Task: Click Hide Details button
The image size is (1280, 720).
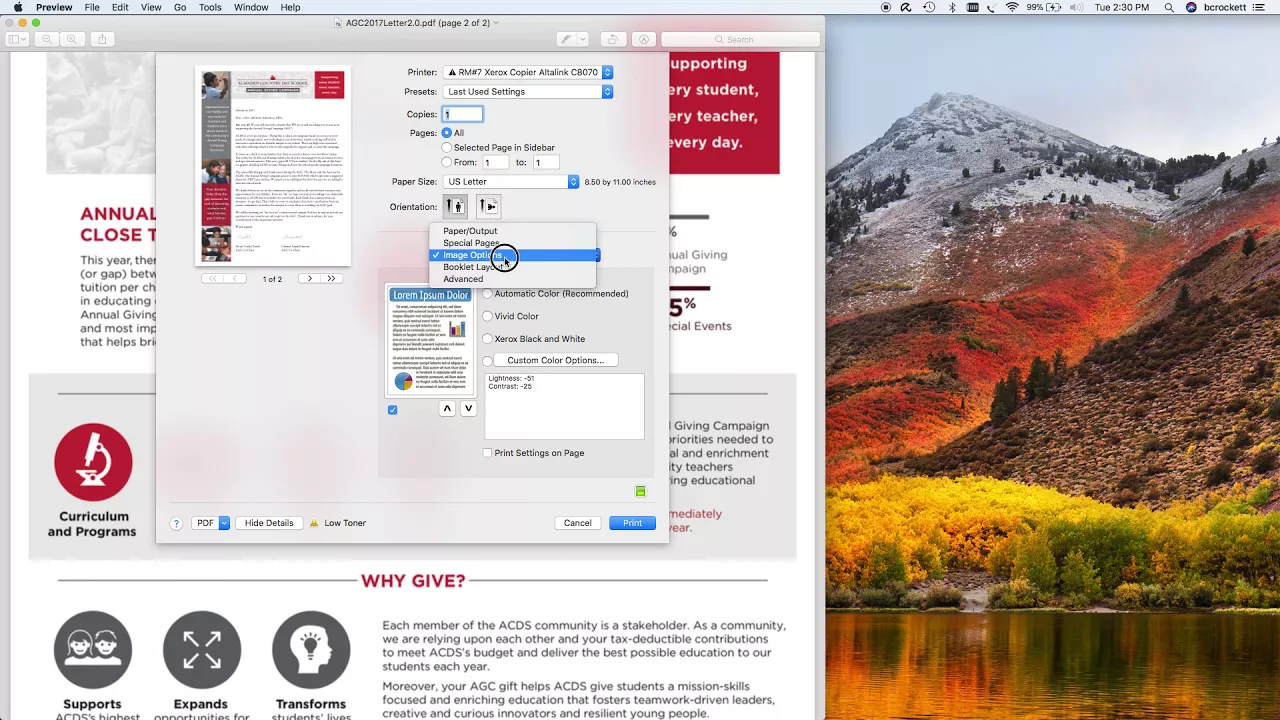Action: (x=269, y=523)
